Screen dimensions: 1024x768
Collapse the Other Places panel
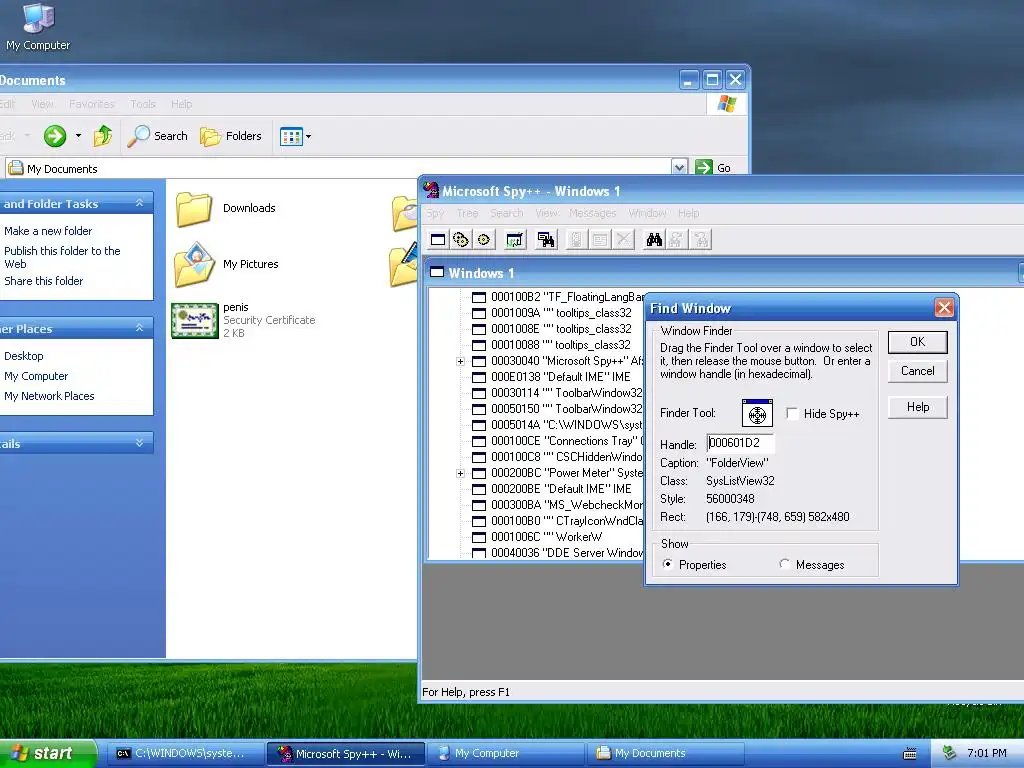139,328
